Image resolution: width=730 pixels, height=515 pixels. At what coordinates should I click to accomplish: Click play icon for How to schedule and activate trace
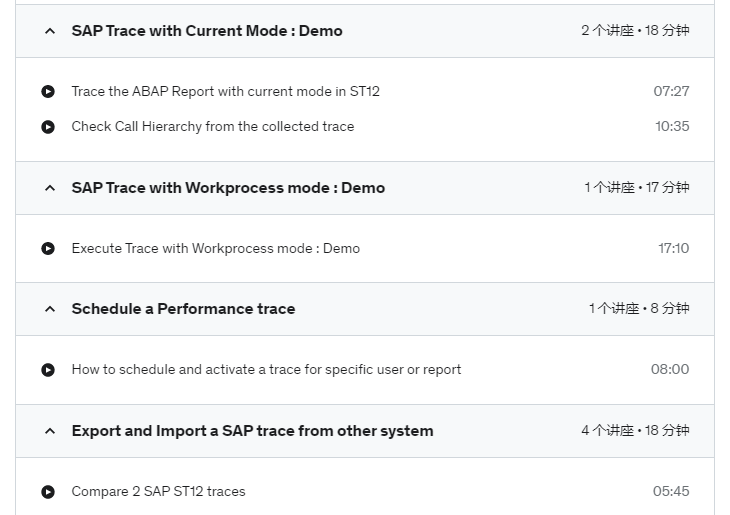[48, 370]
